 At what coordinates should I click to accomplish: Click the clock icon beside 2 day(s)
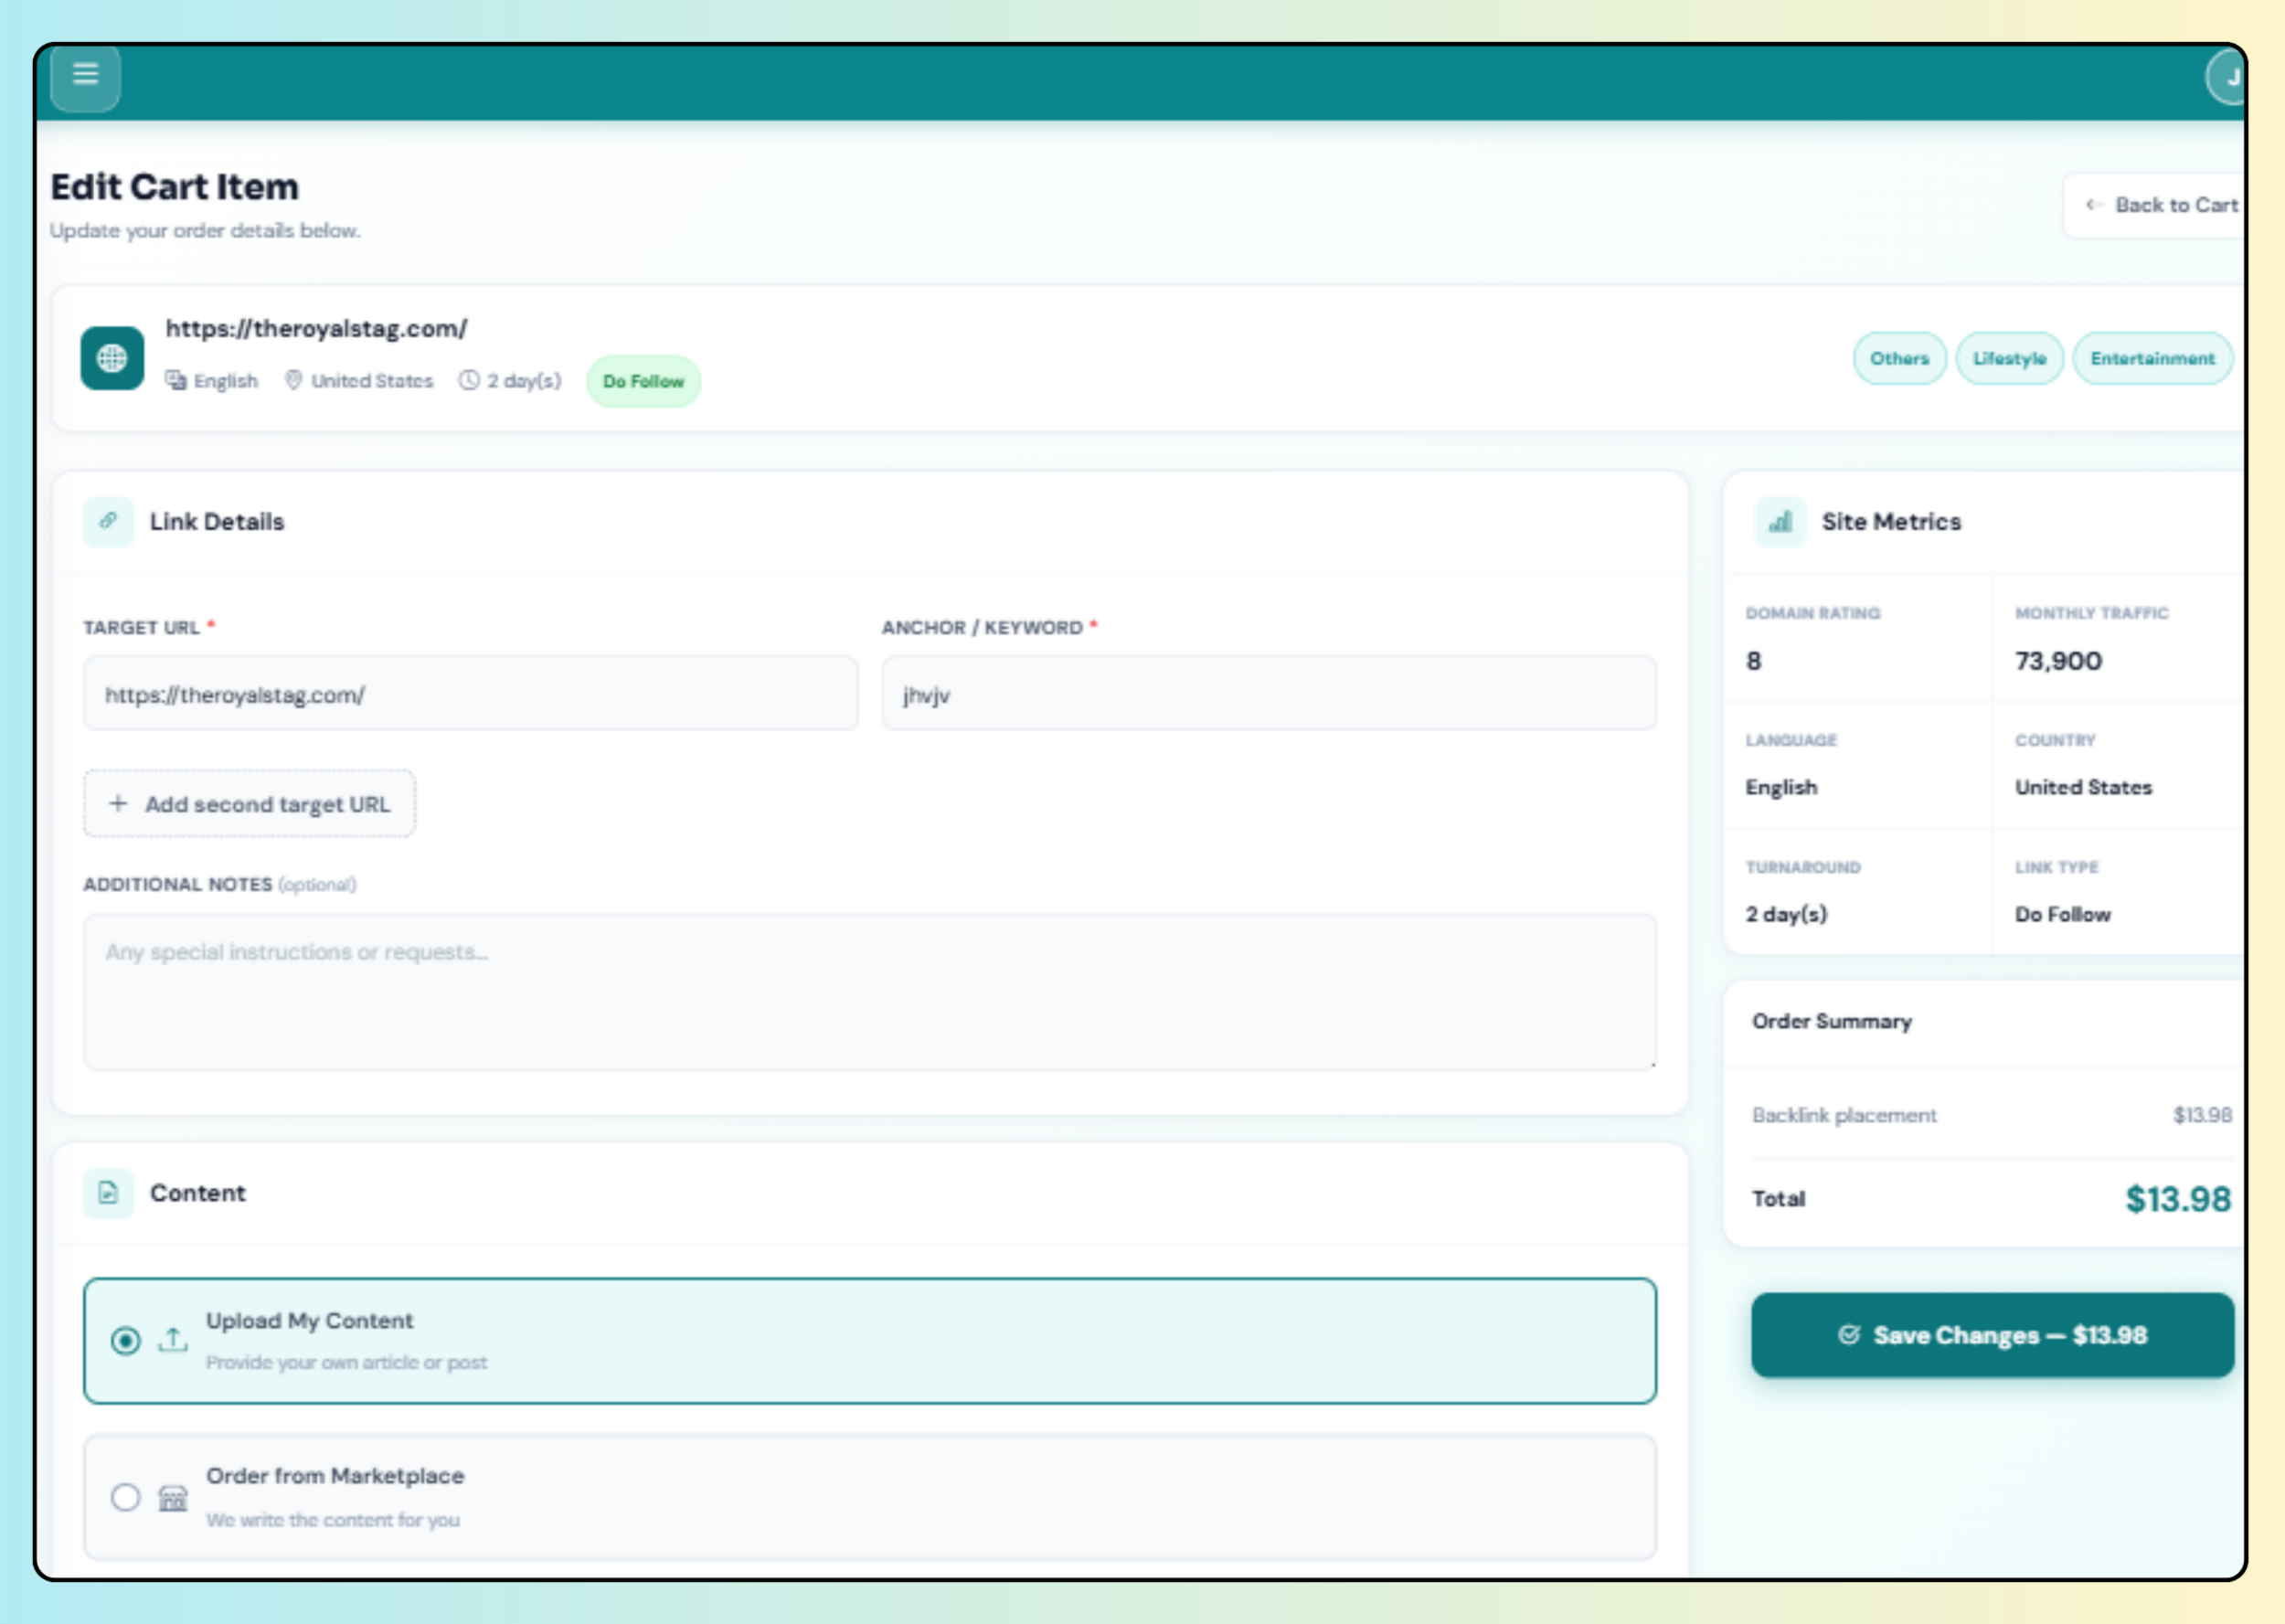pyautogui.click(x=469, y=380)
